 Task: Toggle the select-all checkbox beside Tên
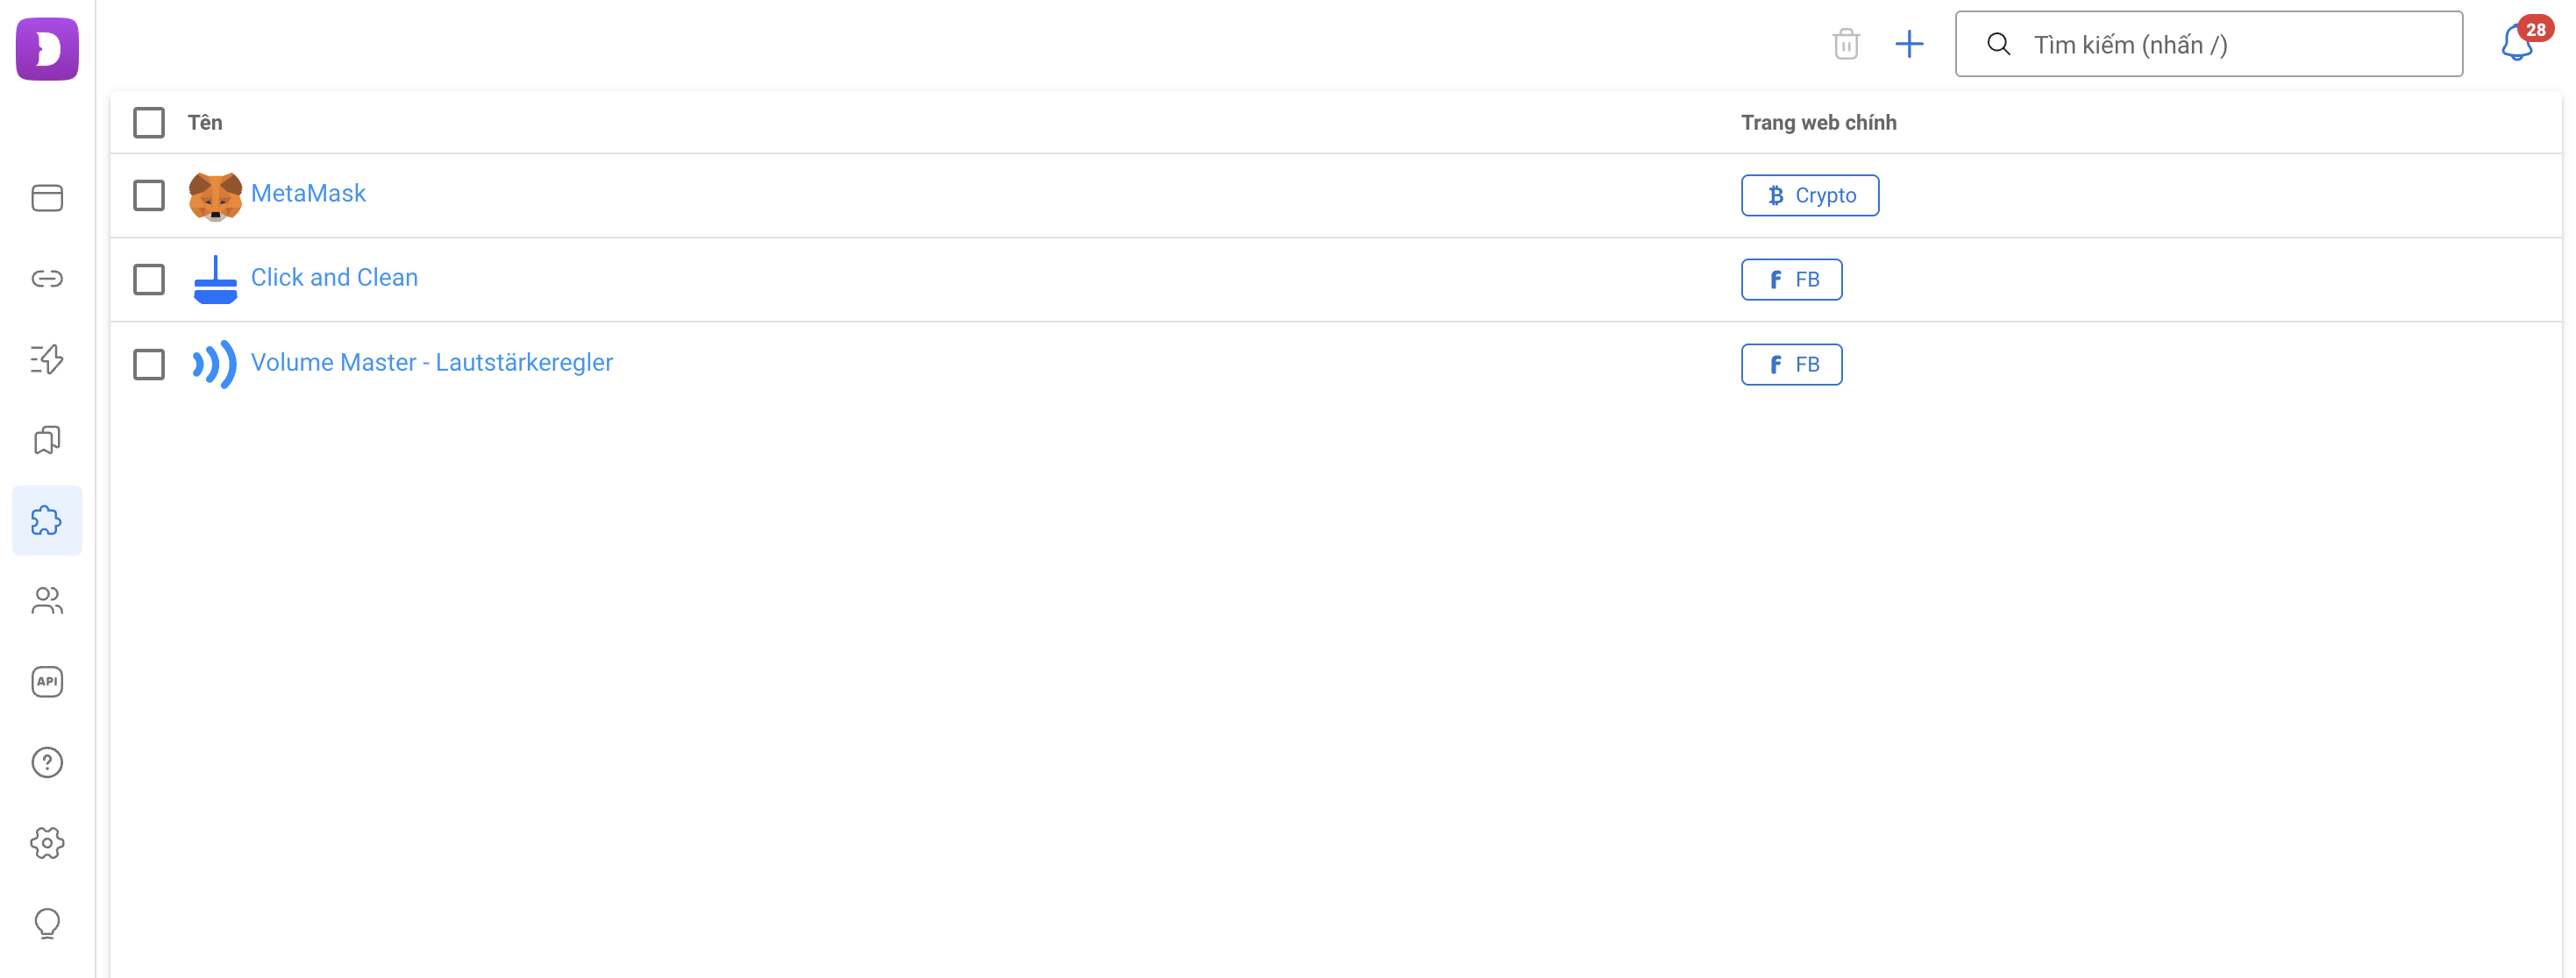click(x=149, y=123)
